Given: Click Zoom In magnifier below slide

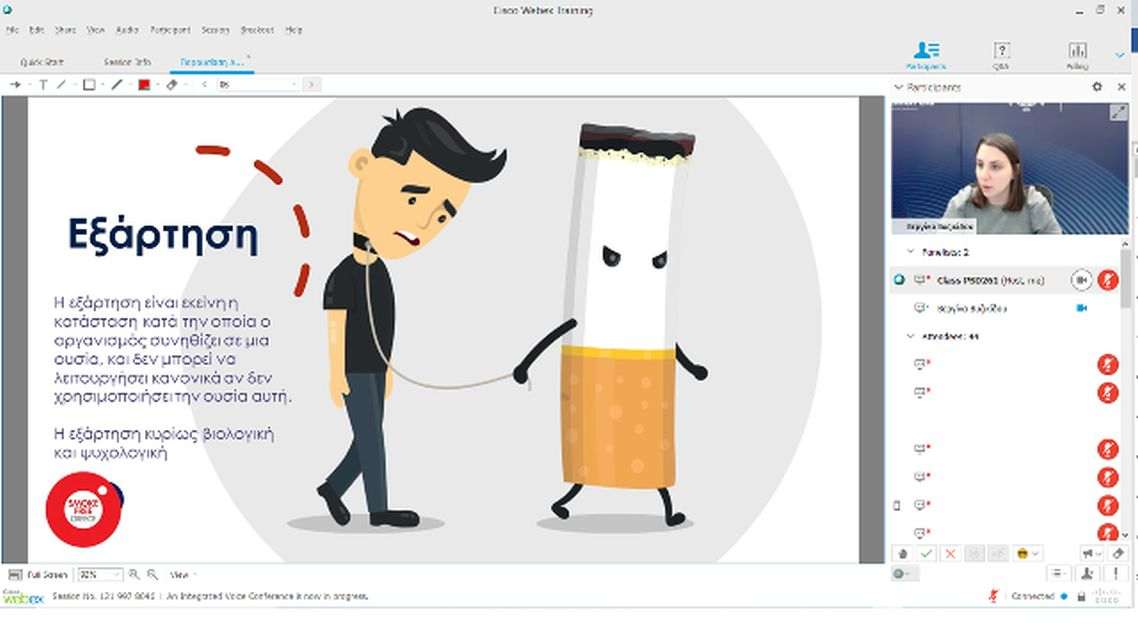Looking at the screenshot, I should (x=134, y=575).
